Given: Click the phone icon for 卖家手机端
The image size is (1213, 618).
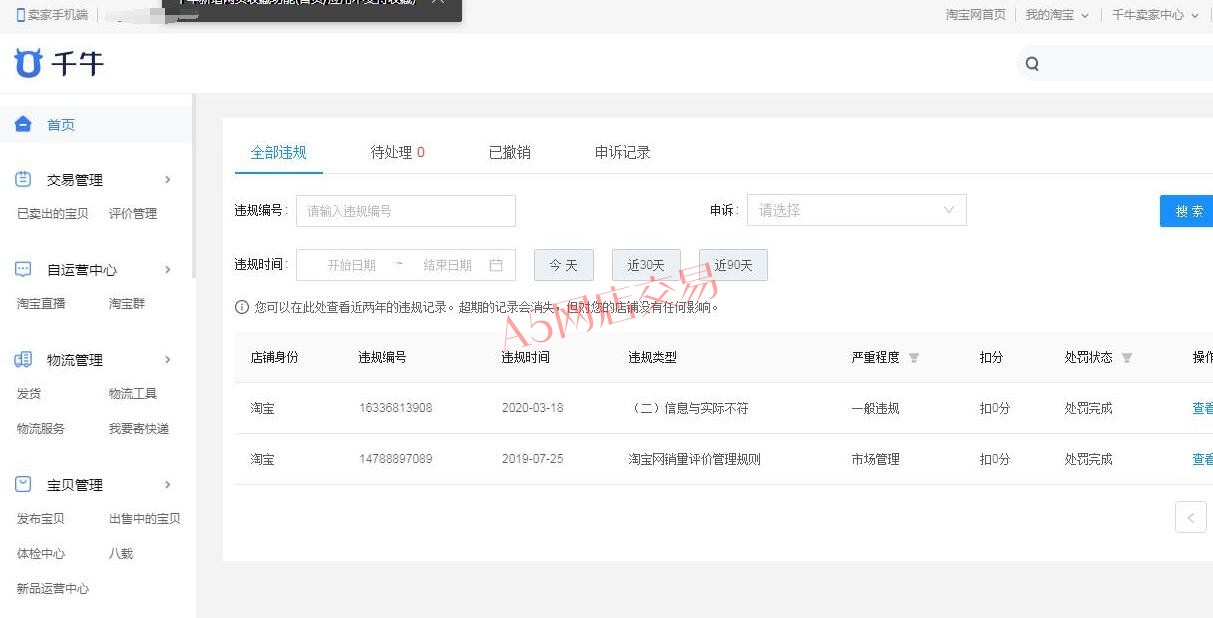Looking at the screenshot, I should (21, 15).
